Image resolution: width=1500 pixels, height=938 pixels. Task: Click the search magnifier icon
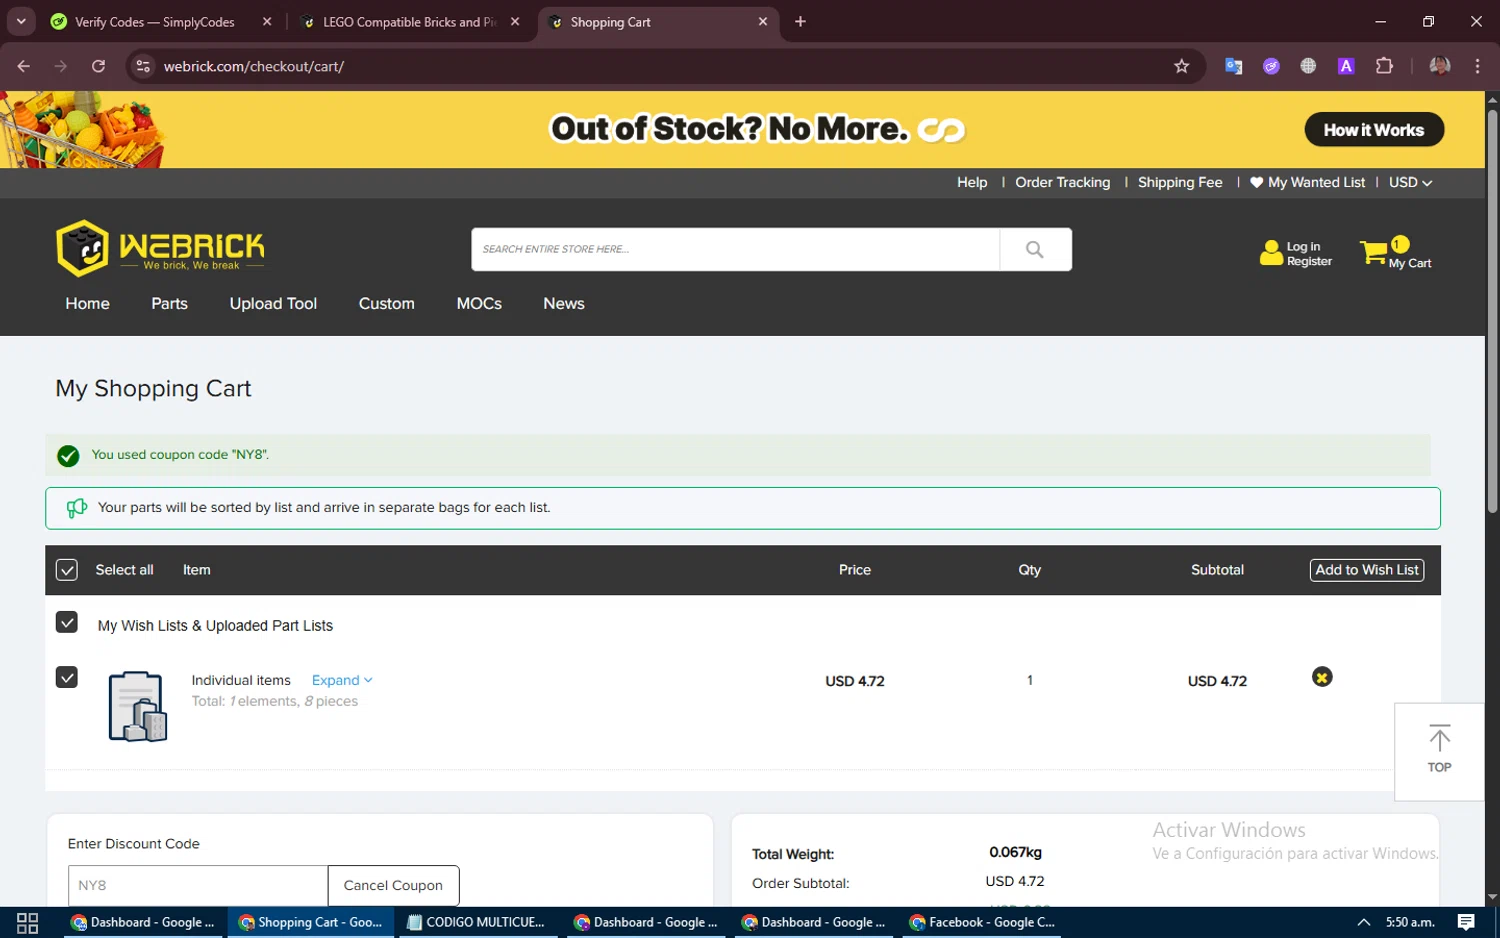pos(1035,249)
